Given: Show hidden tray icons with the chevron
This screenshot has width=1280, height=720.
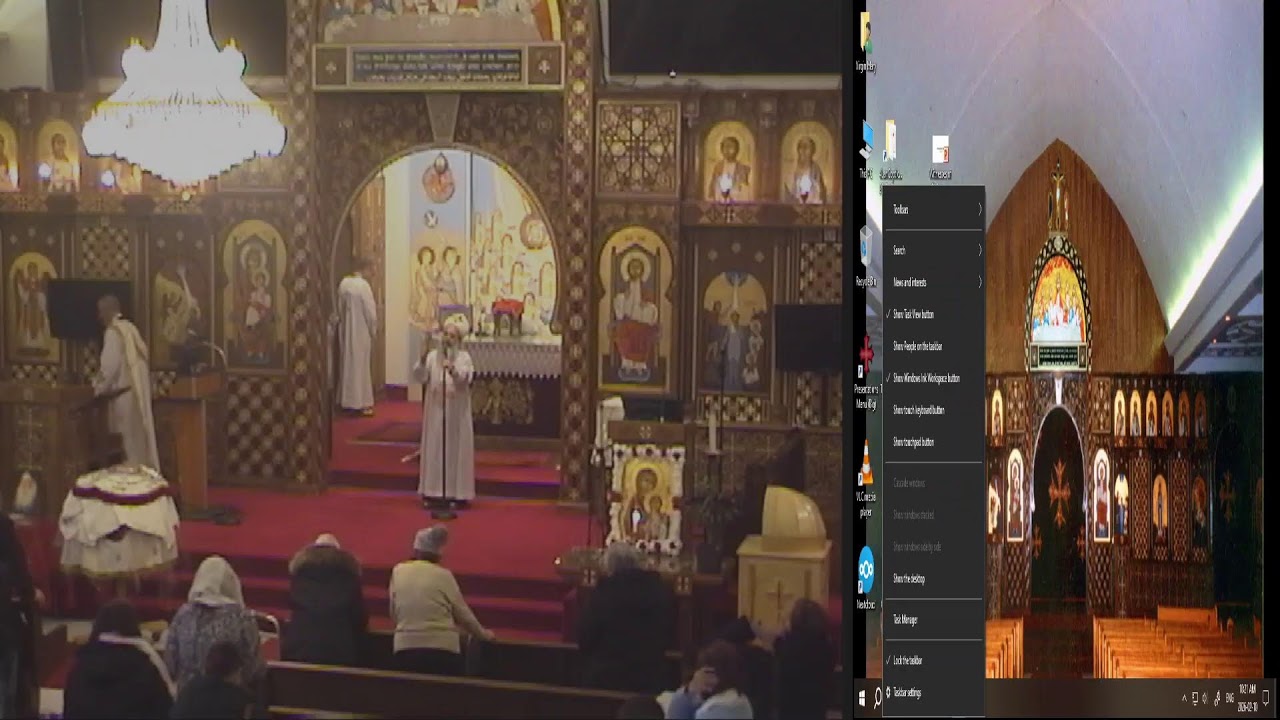Looking at the screenshot, I should tap(1184, 697).
